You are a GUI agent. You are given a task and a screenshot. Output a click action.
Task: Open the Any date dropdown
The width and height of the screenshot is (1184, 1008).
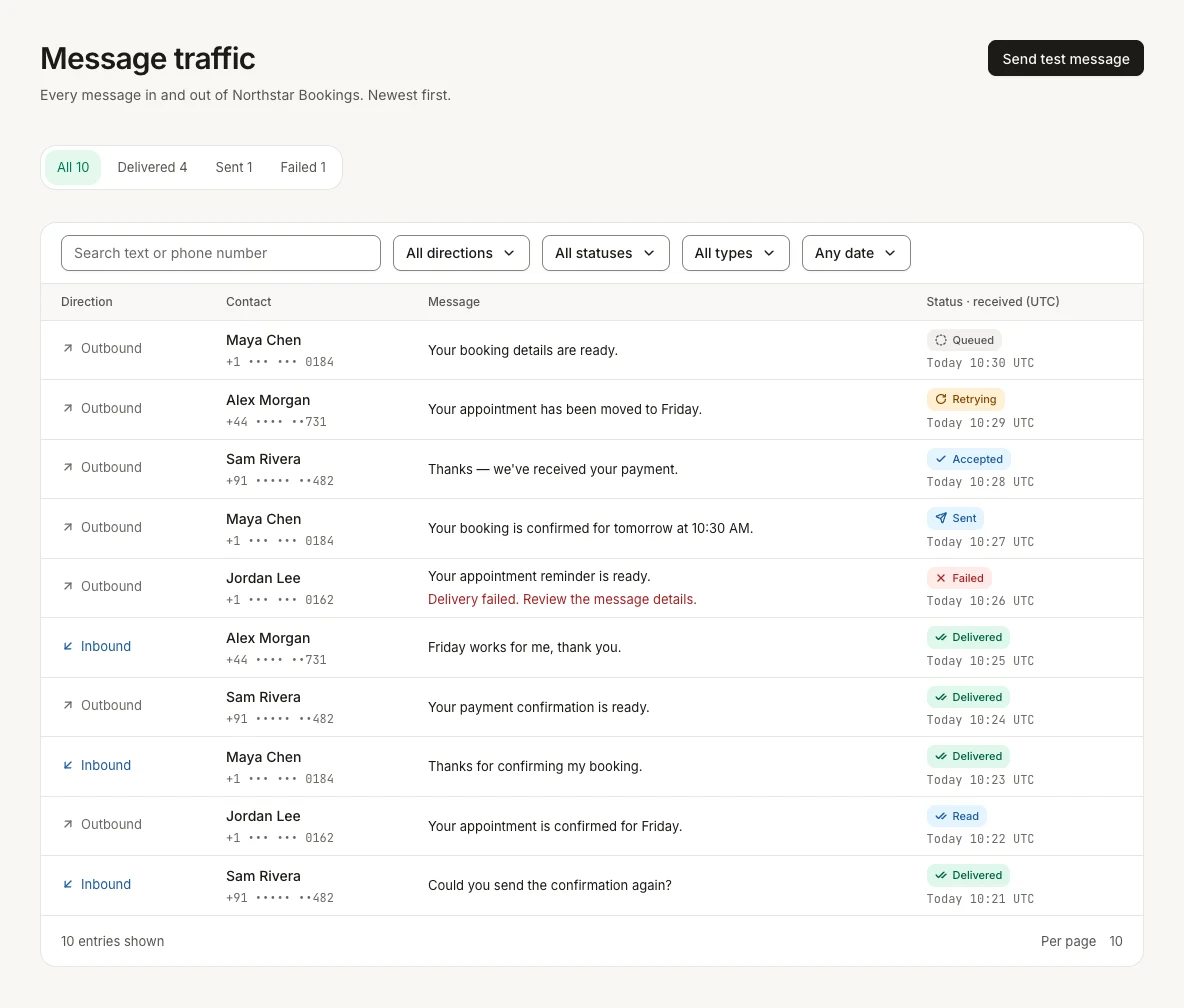(856, 253)
